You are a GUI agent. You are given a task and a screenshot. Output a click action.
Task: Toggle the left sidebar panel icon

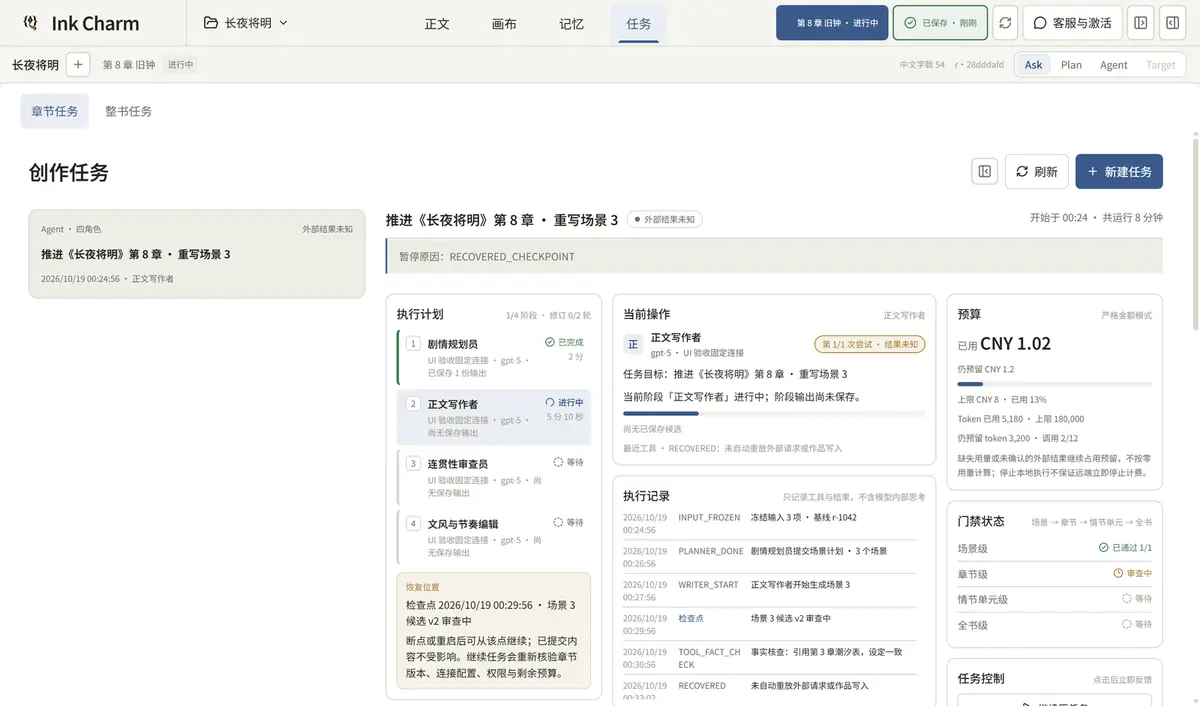pyautogui.click(x=1140, y=23)
